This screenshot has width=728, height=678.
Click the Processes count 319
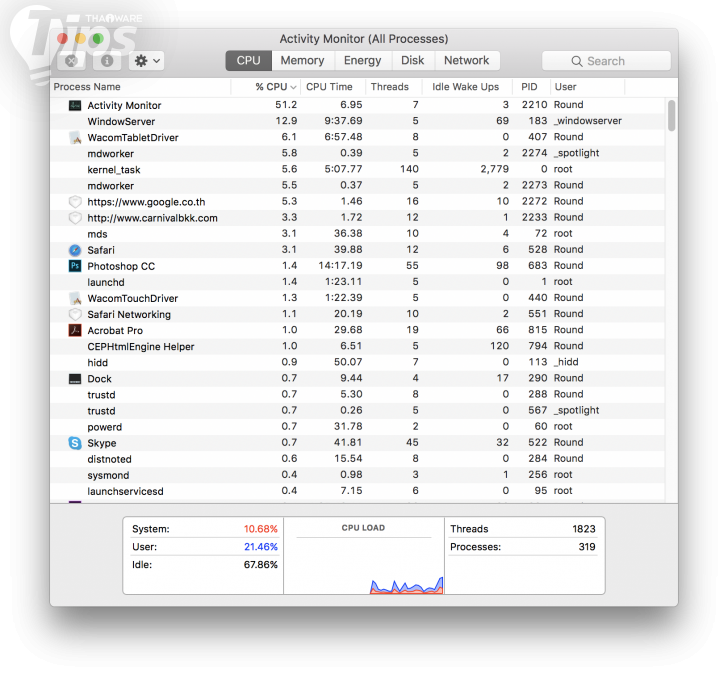[587, 547]
